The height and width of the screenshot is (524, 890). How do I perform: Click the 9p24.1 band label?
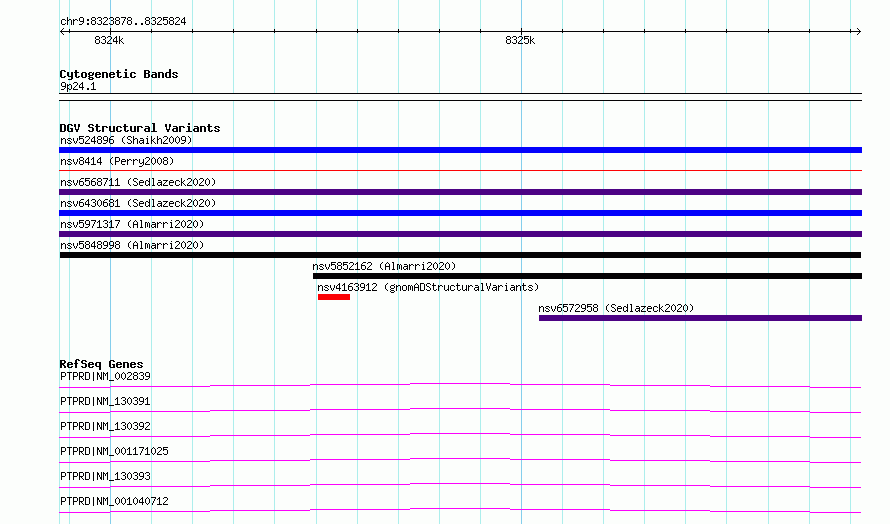tap(78, 86)
